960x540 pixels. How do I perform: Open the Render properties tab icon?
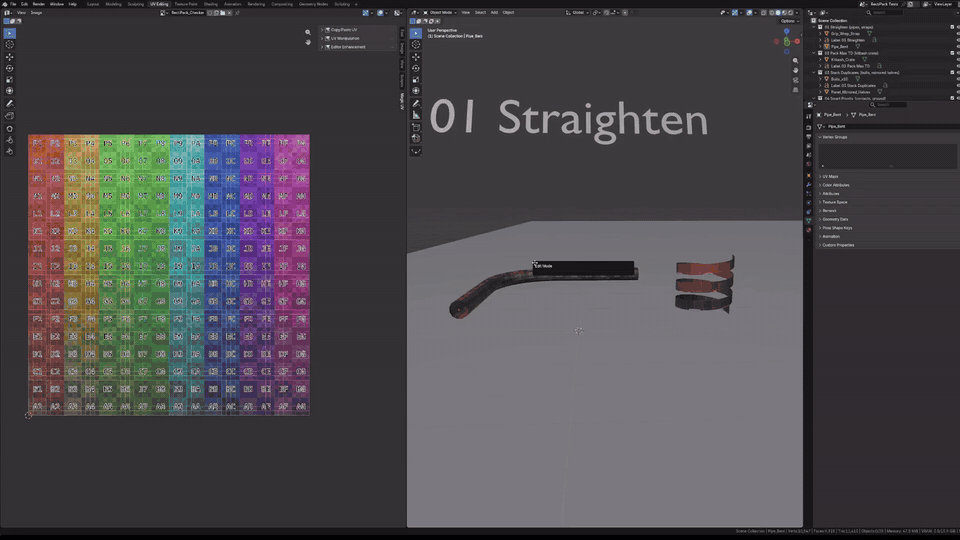[809, 127]
